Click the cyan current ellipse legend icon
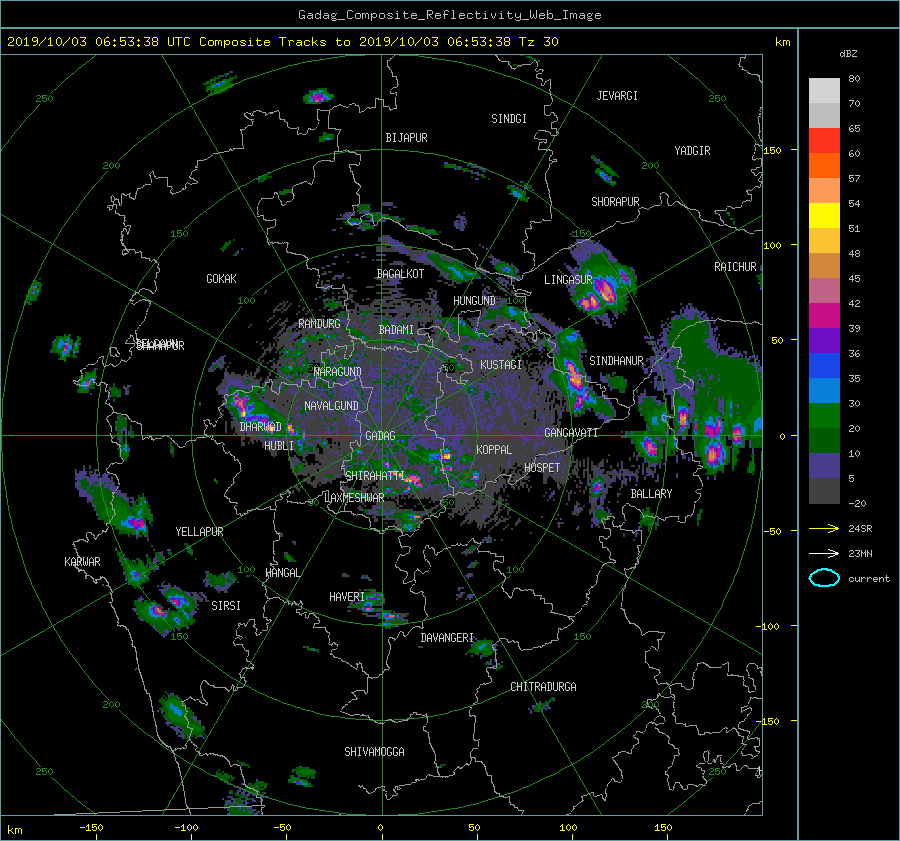 point(824,578)
